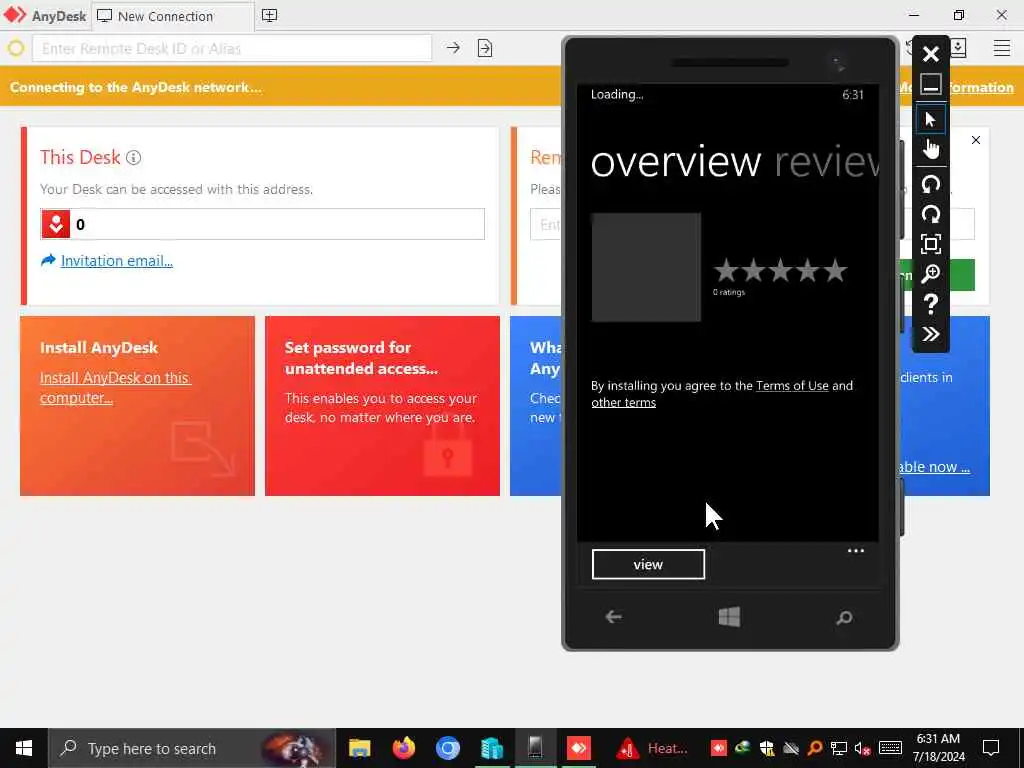This screenshot has height=768, width=1024.
Task: Click the taskbar search box
Action: tap(191, 748)
